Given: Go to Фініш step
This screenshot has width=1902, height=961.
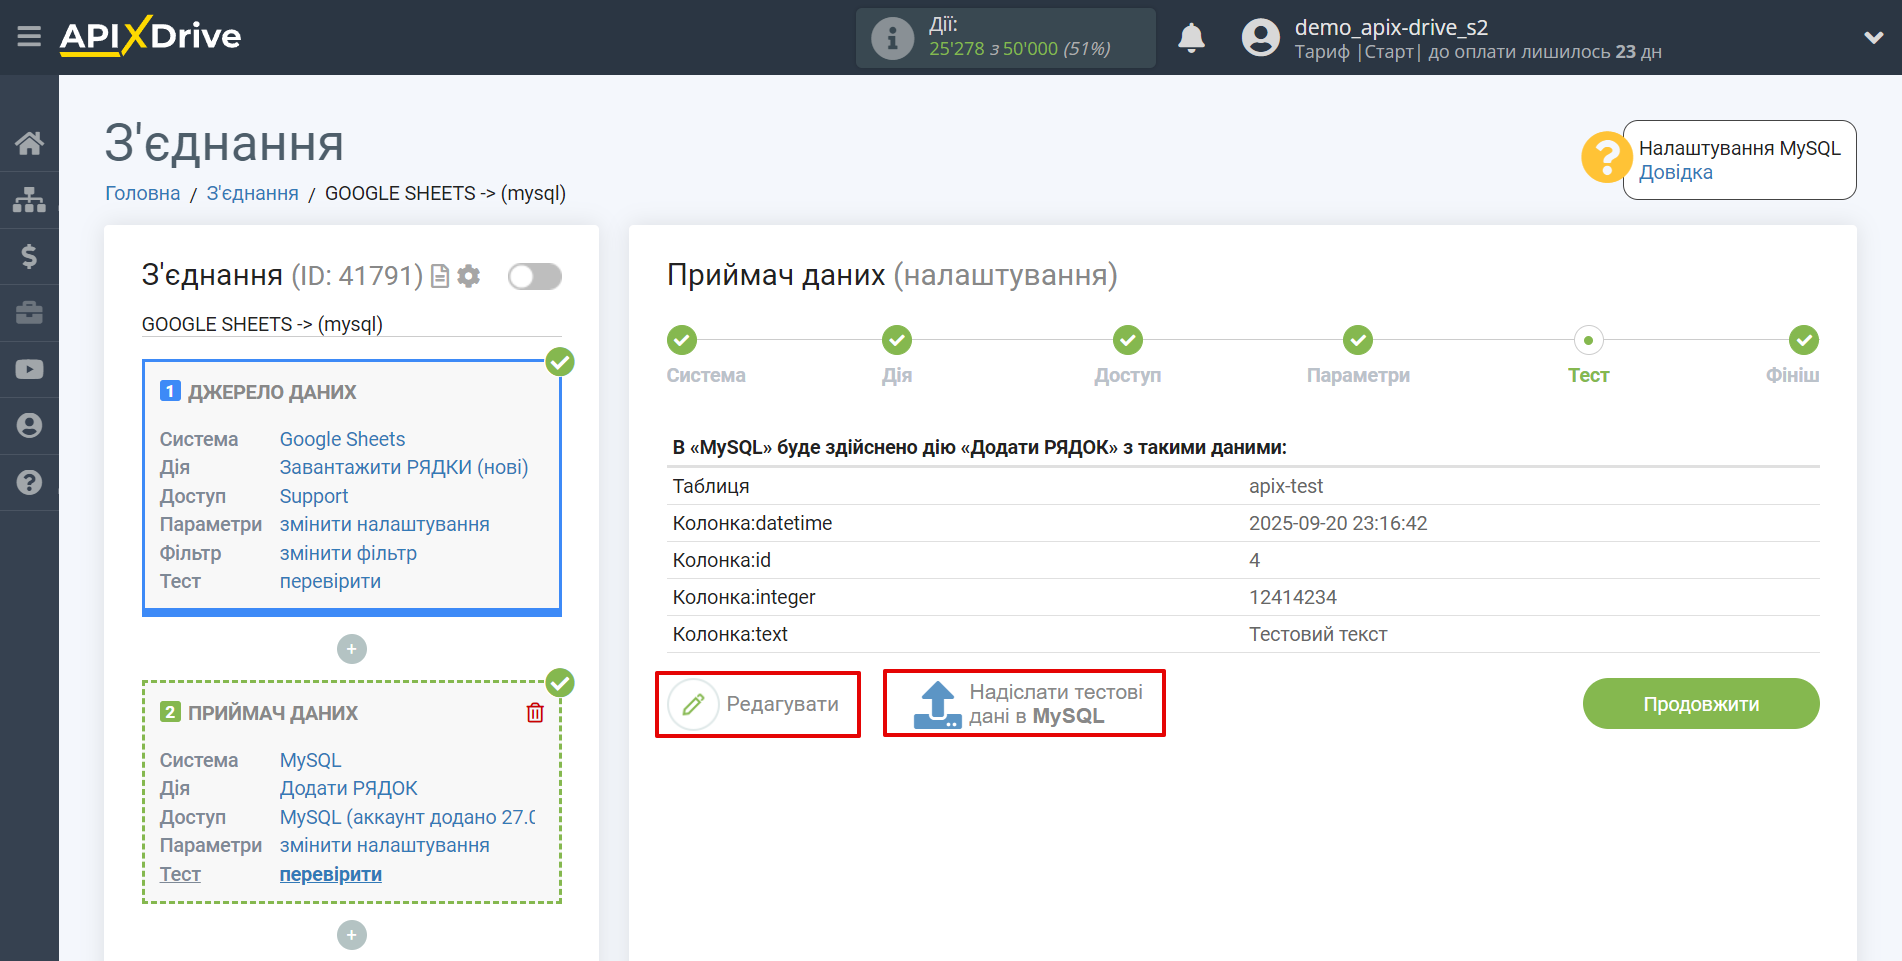Looking at the screenshot, I should pyautogui.click(x=1803, y=340).
